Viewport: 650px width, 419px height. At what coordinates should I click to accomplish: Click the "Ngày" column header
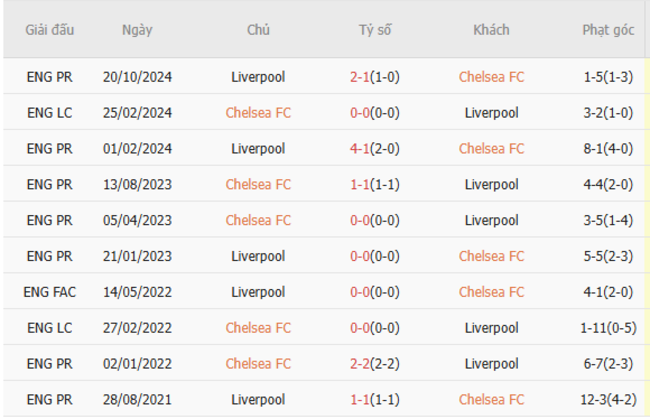[x=137, y=30]
